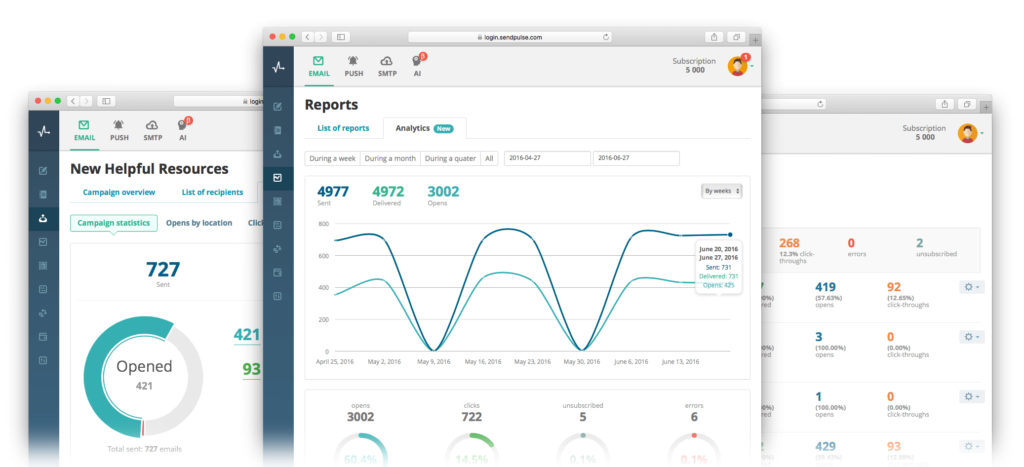Click login.sendpulse.com address bar
Screen dimensions: 1024x467
coord(509,37)
